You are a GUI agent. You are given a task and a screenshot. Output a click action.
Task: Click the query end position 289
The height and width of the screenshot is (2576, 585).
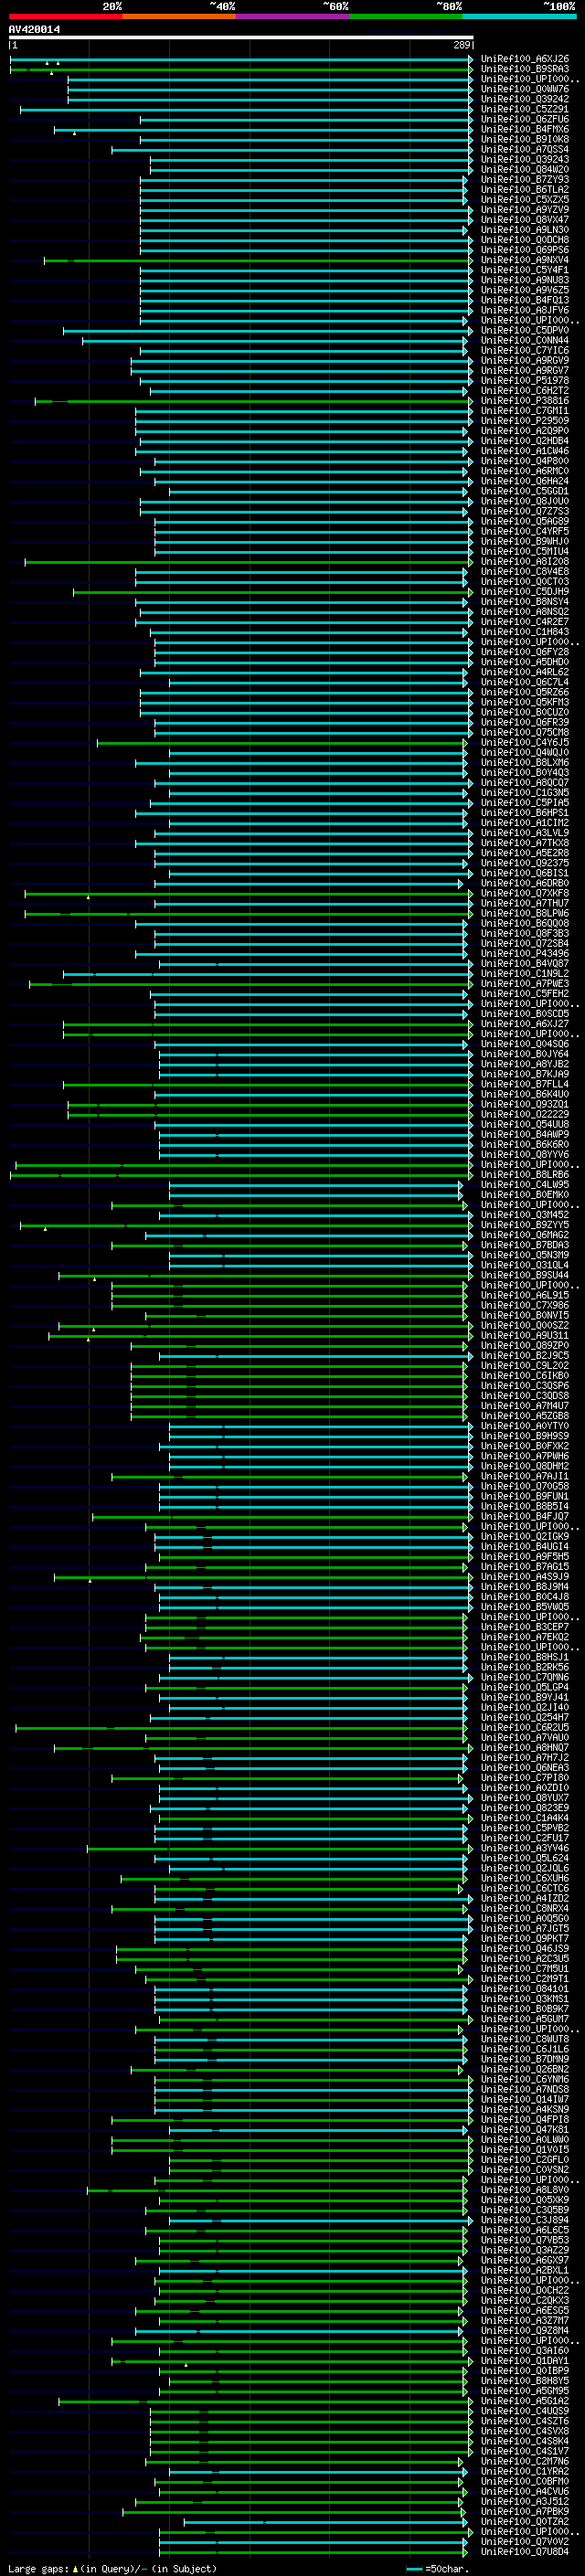pos(462,45)
